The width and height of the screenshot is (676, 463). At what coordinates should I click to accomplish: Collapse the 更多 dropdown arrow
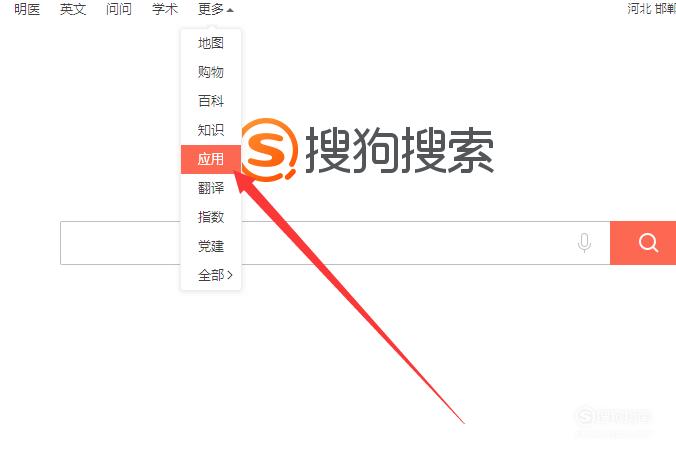click(230, 10)
